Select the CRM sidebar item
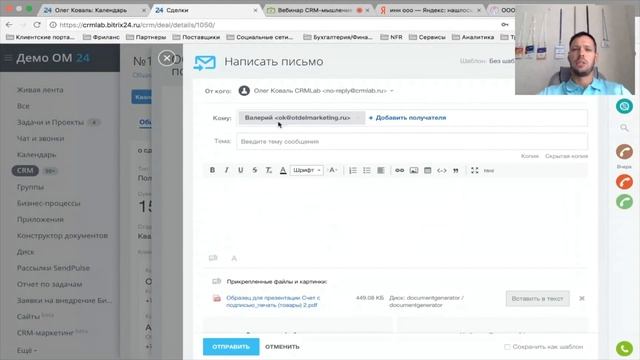This screenshot has height=360, width=640. pyautogui.click(x=25, y=171)
